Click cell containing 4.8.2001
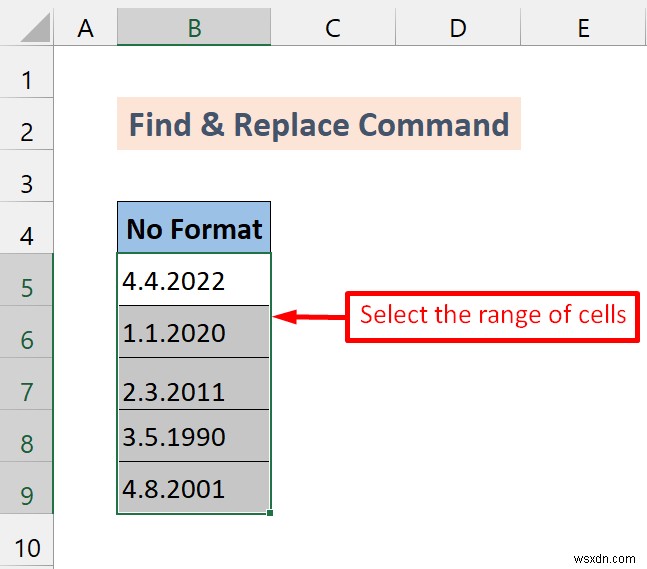 (x=194, y=488)
